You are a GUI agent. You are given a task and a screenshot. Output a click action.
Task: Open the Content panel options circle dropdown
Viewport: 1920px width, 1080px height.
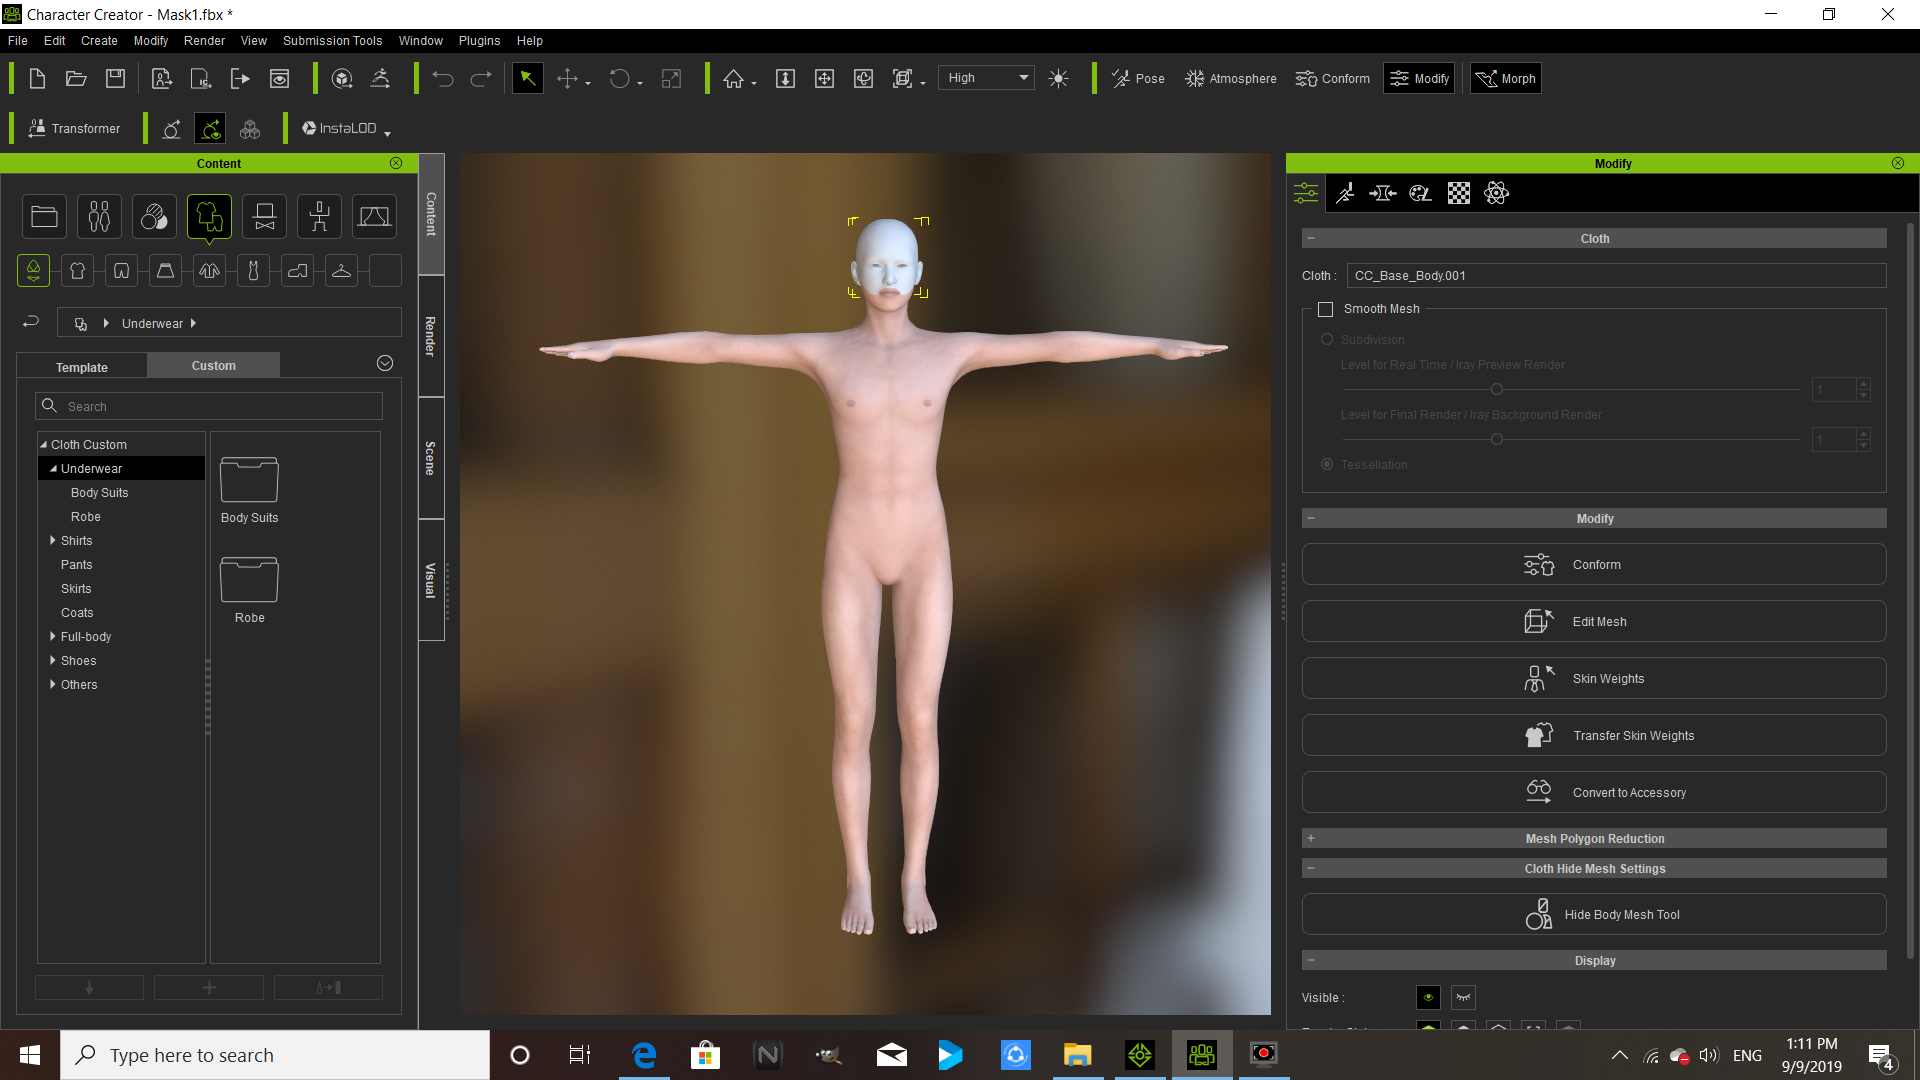click(x=385, y=363)
